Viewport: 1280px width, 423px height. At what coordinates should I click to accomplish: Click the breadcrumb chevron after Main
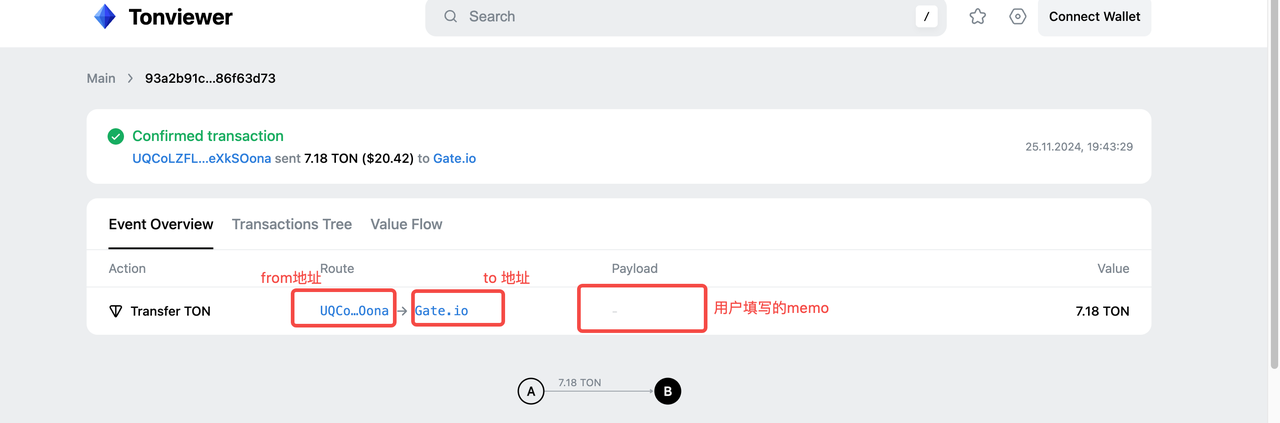(x=130, y=78)
